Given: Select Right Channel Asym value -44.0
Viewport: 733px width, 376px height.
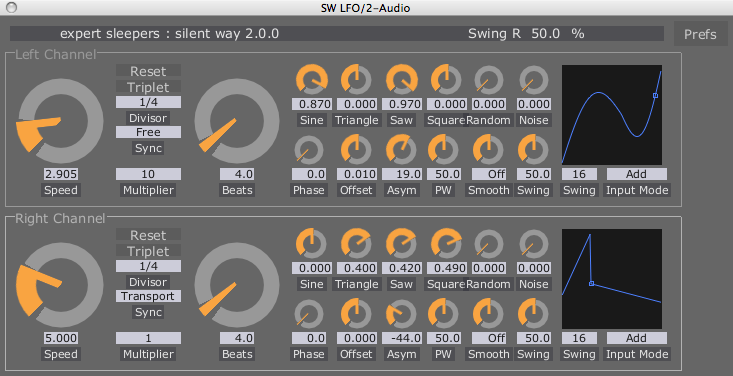Looking at the screenshot, I should (x=402, y=338).
